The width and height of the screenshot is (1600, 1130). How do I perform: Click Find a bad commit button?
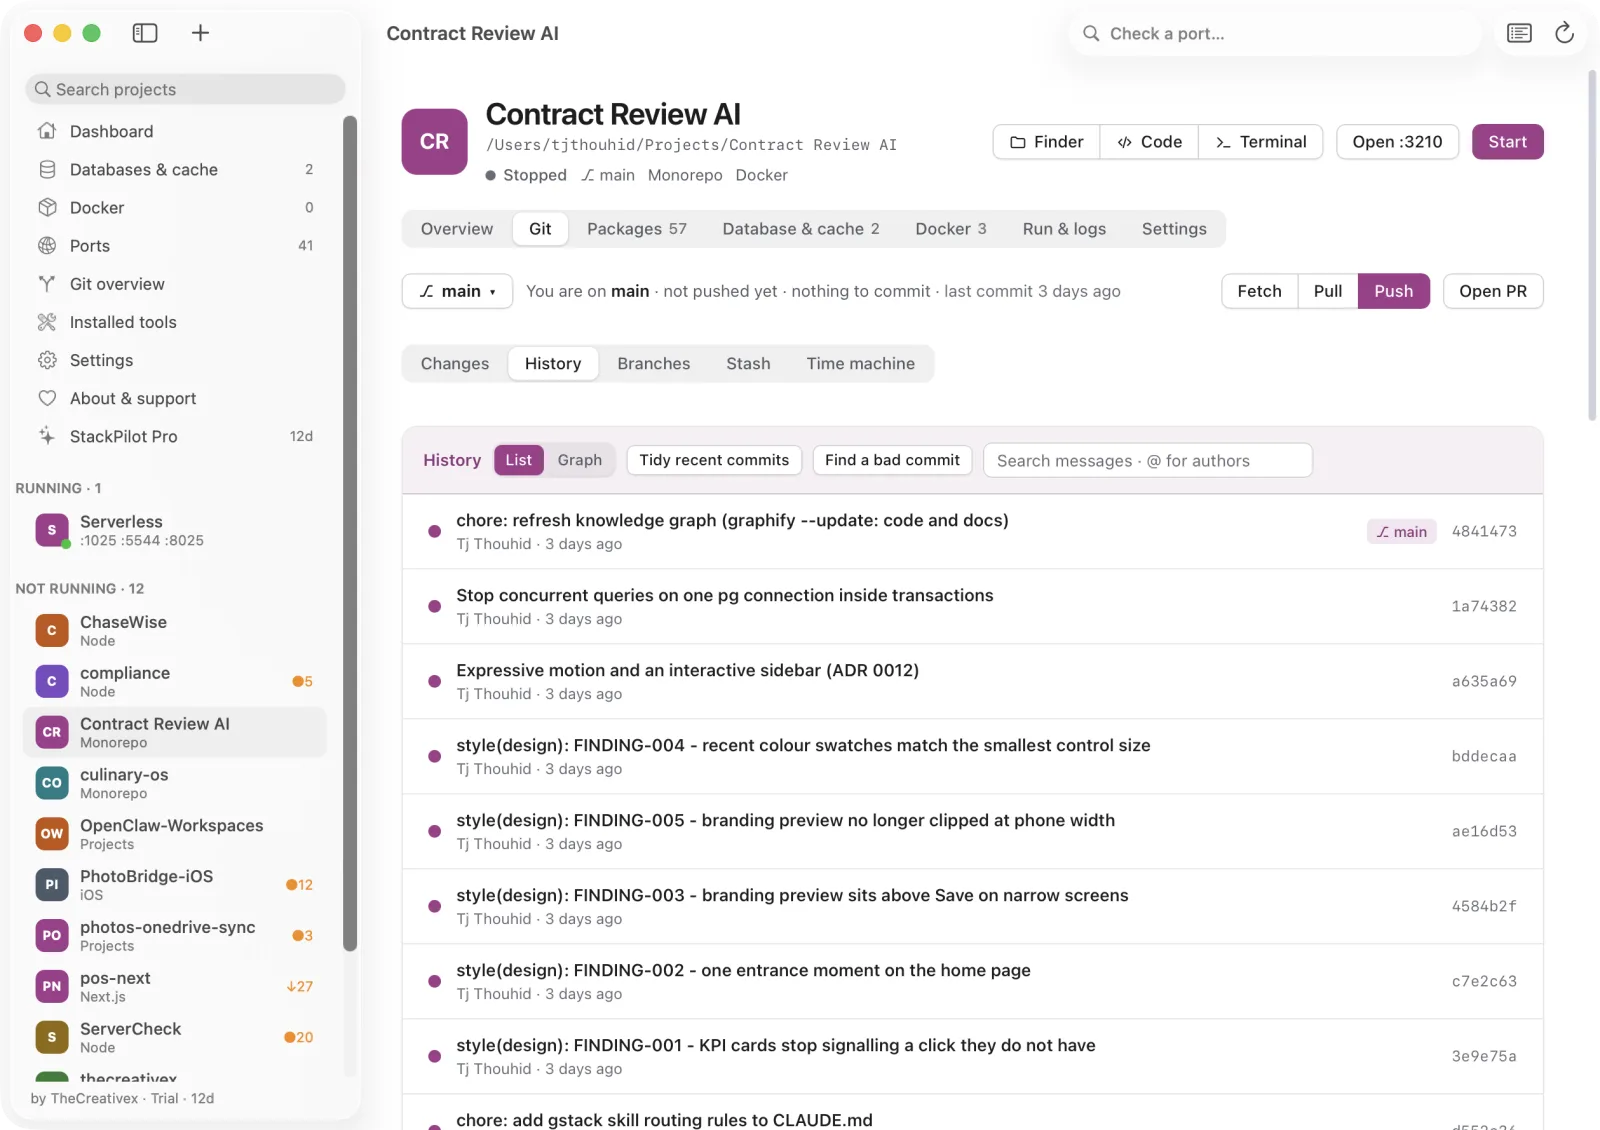coord(892,460)
